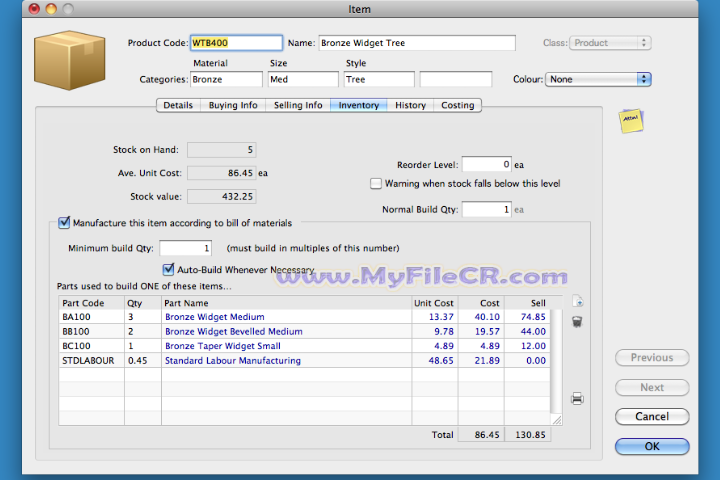Click the Sell column header
720x480 pixels.
point(527,303)
